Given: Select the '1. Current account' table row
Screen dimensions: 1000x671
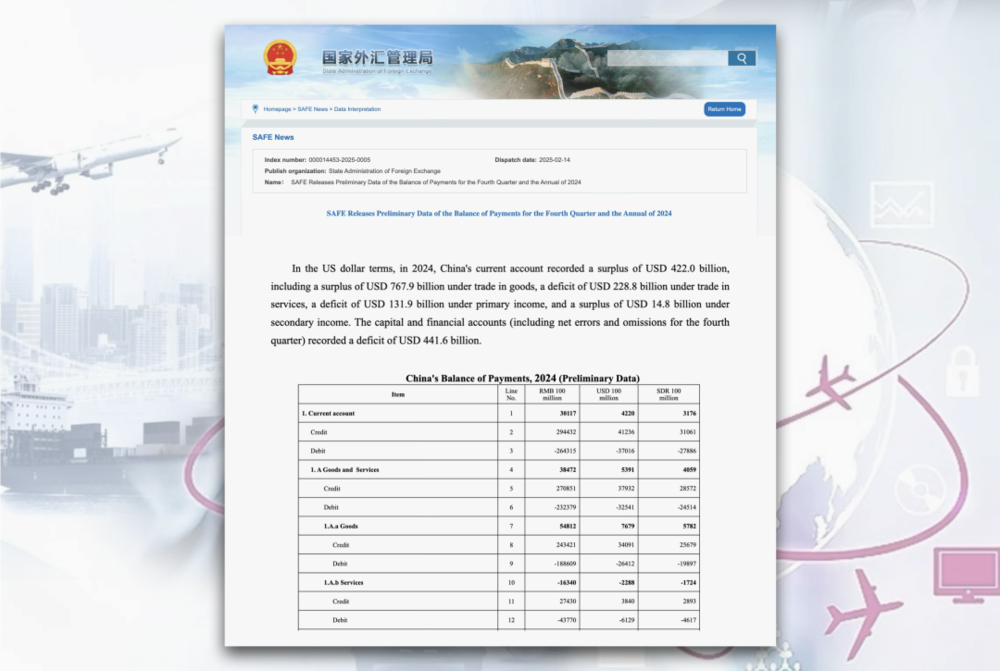Looking at the screenshot, I should (x=498, y=413).
